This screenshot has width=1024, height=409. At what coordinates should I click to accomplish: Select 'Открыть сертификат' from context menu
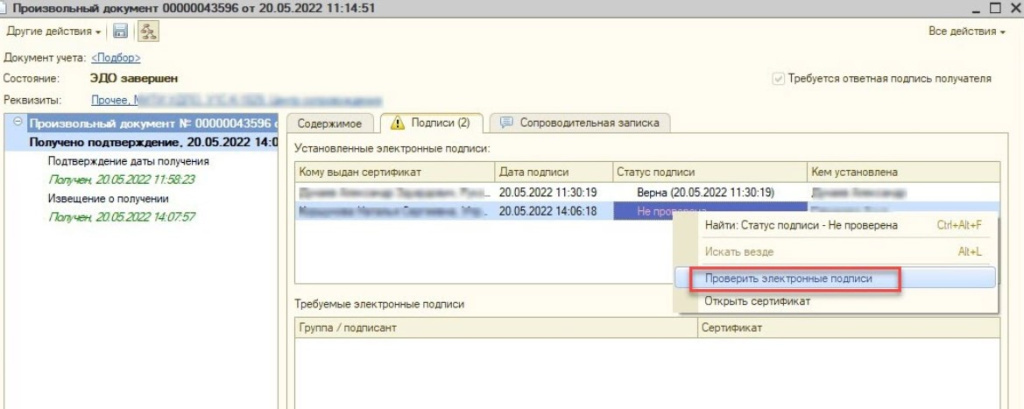(757, 301)
